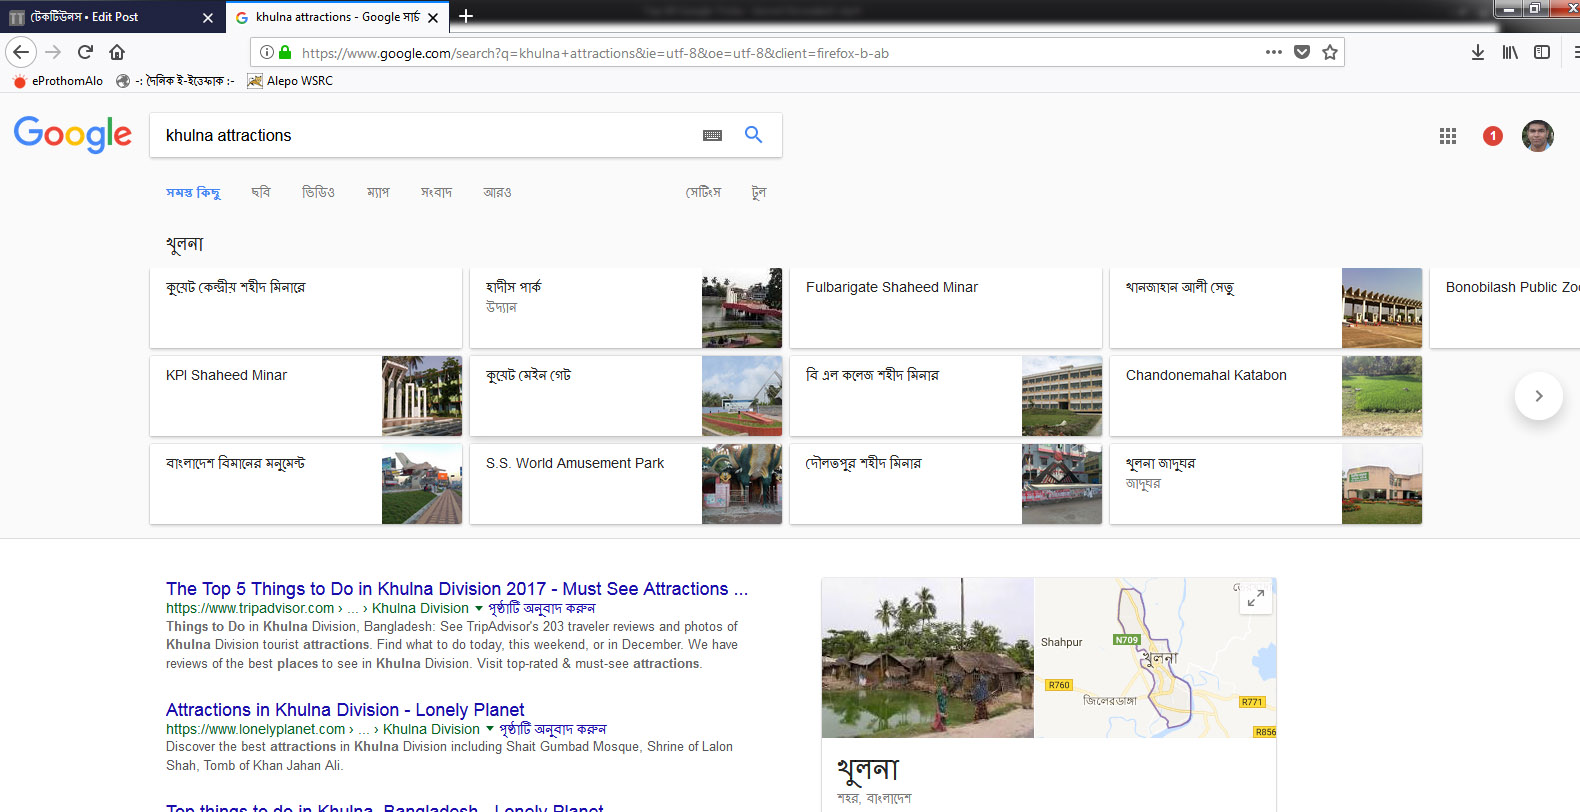Viewport: 1580px width, 812px height.
Task: Open the Firefox library menu
Action: coord(1510,52)
